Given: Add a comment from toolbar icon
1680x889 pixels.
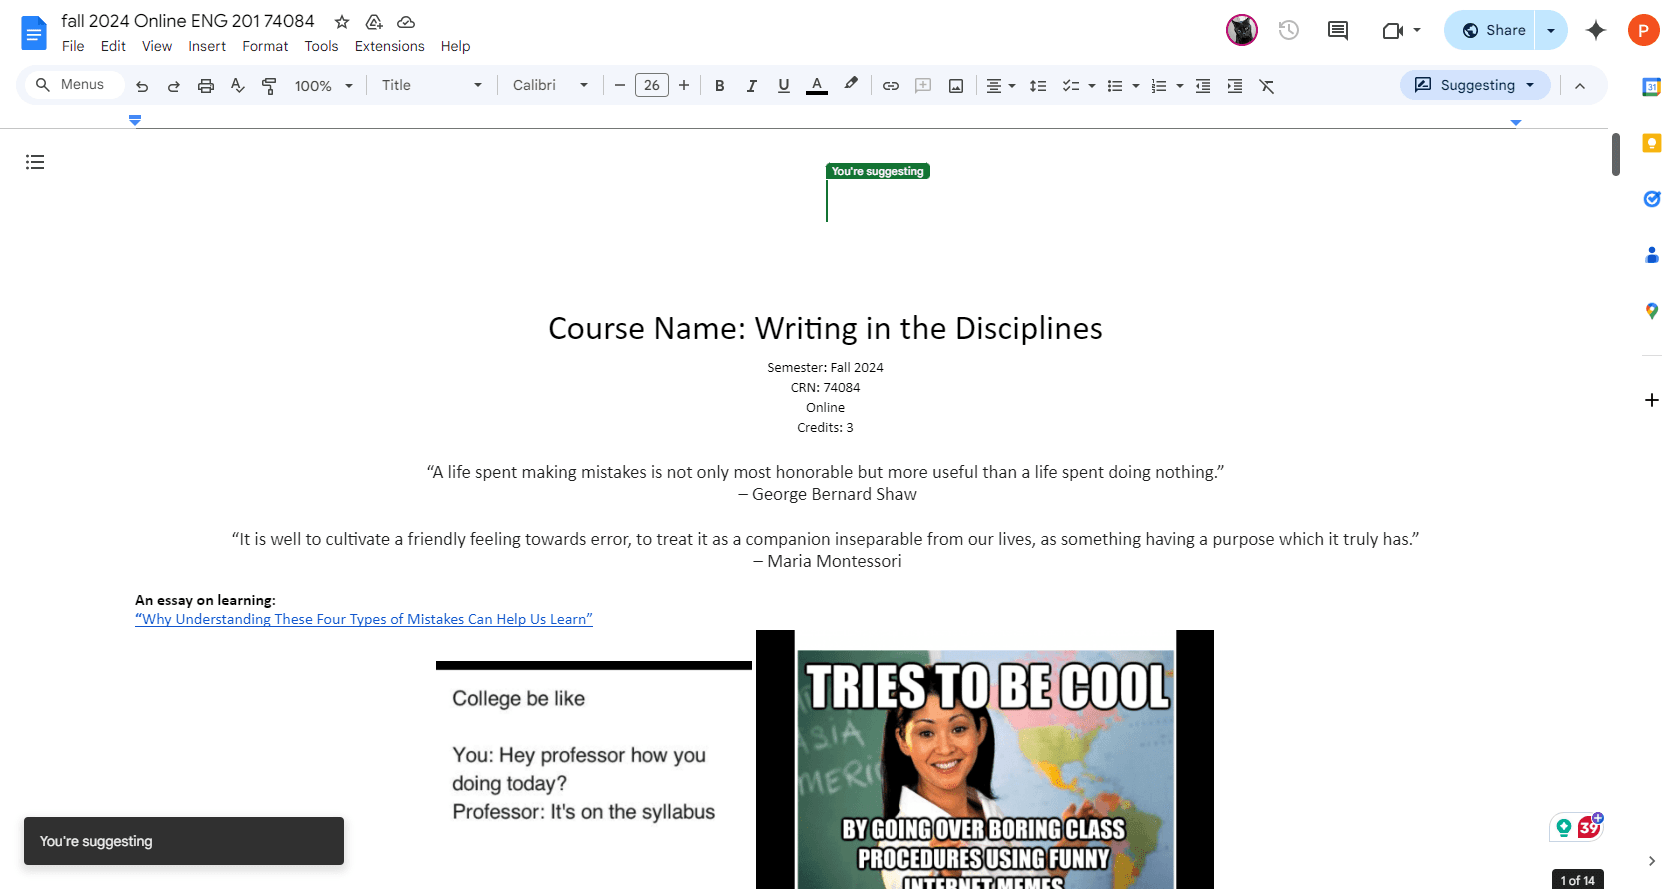Looking at the screenshot, I should [923, 86].
